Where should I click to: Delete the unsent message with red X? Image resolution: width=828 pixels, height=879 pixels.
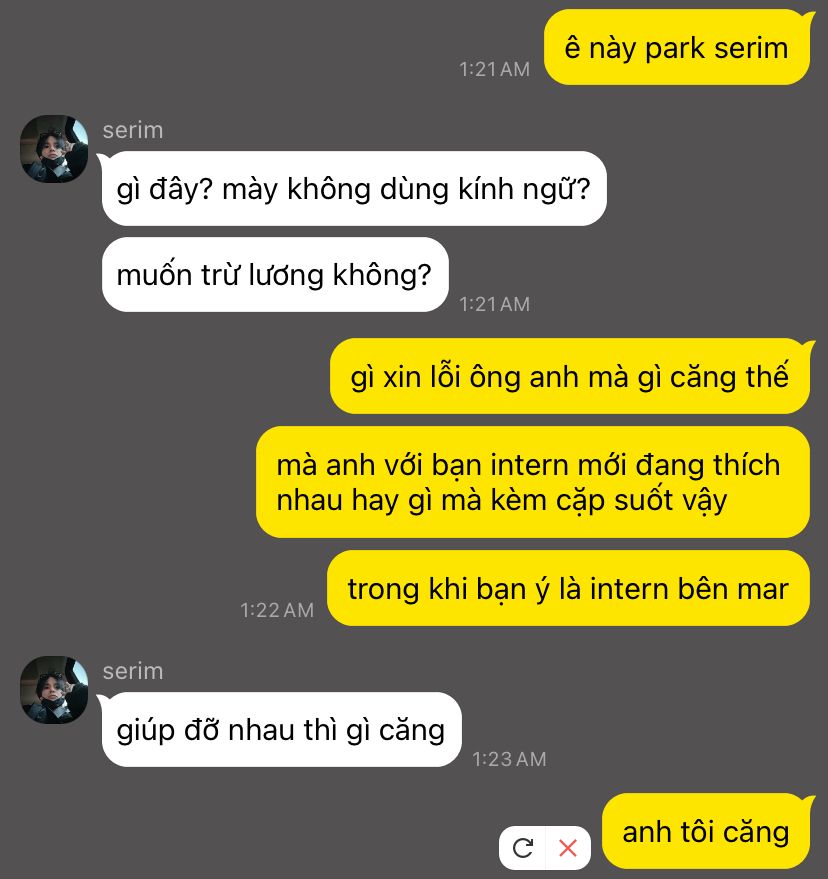[x=568, y=848]
